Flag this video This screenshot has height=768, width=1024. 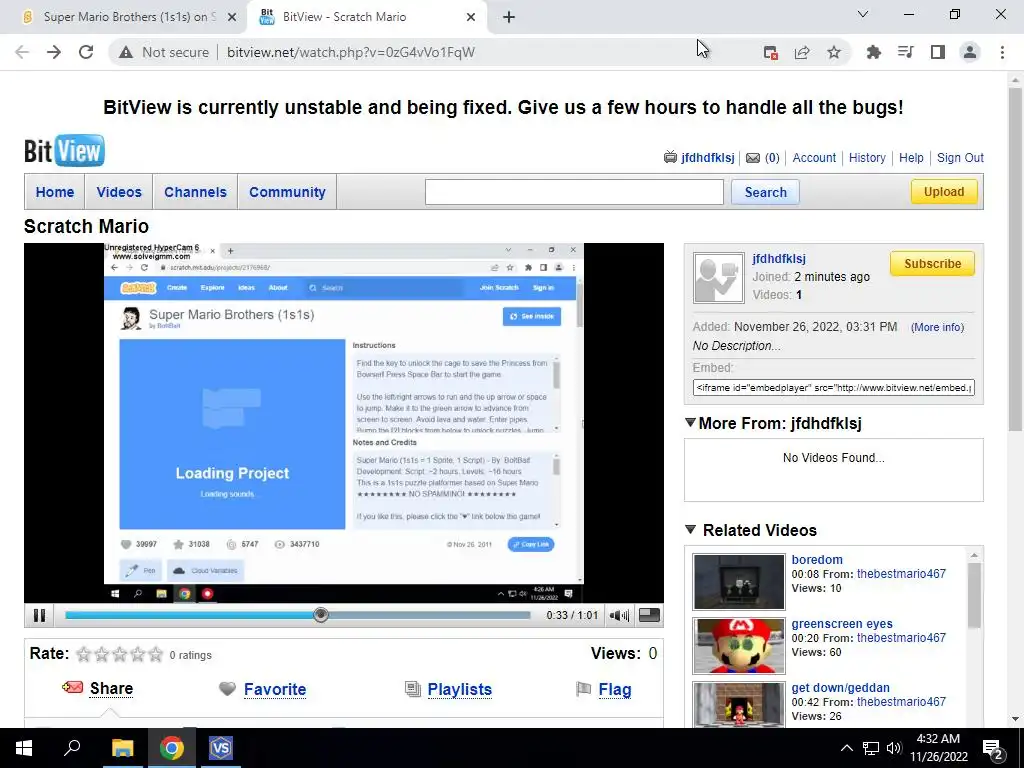615,690
